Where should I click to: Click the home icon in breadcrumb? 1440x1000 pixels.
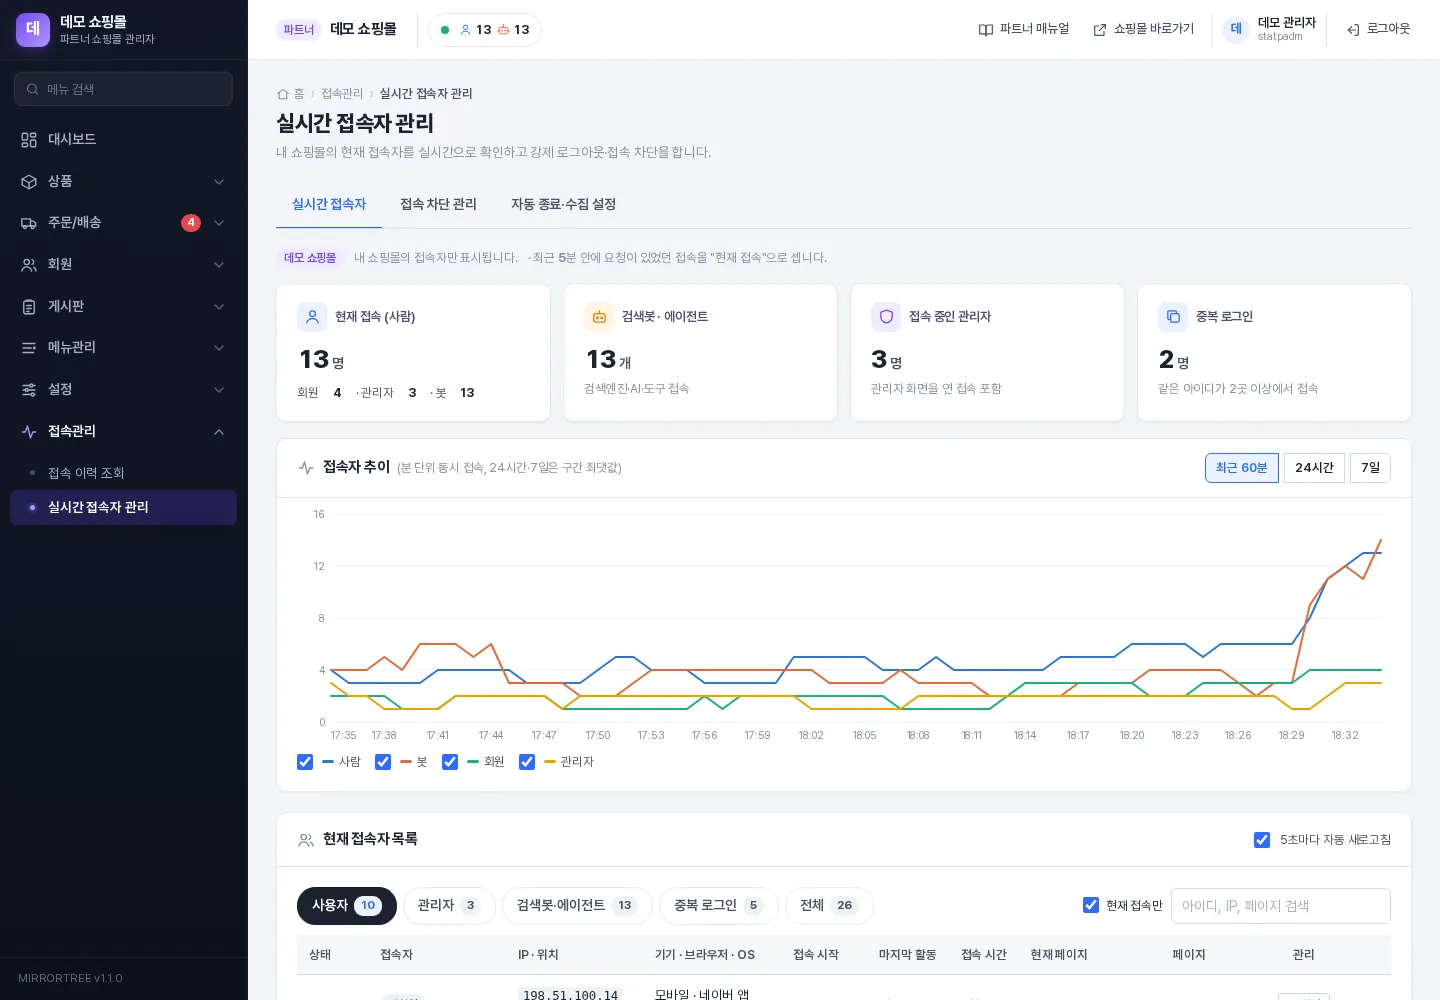283,94
